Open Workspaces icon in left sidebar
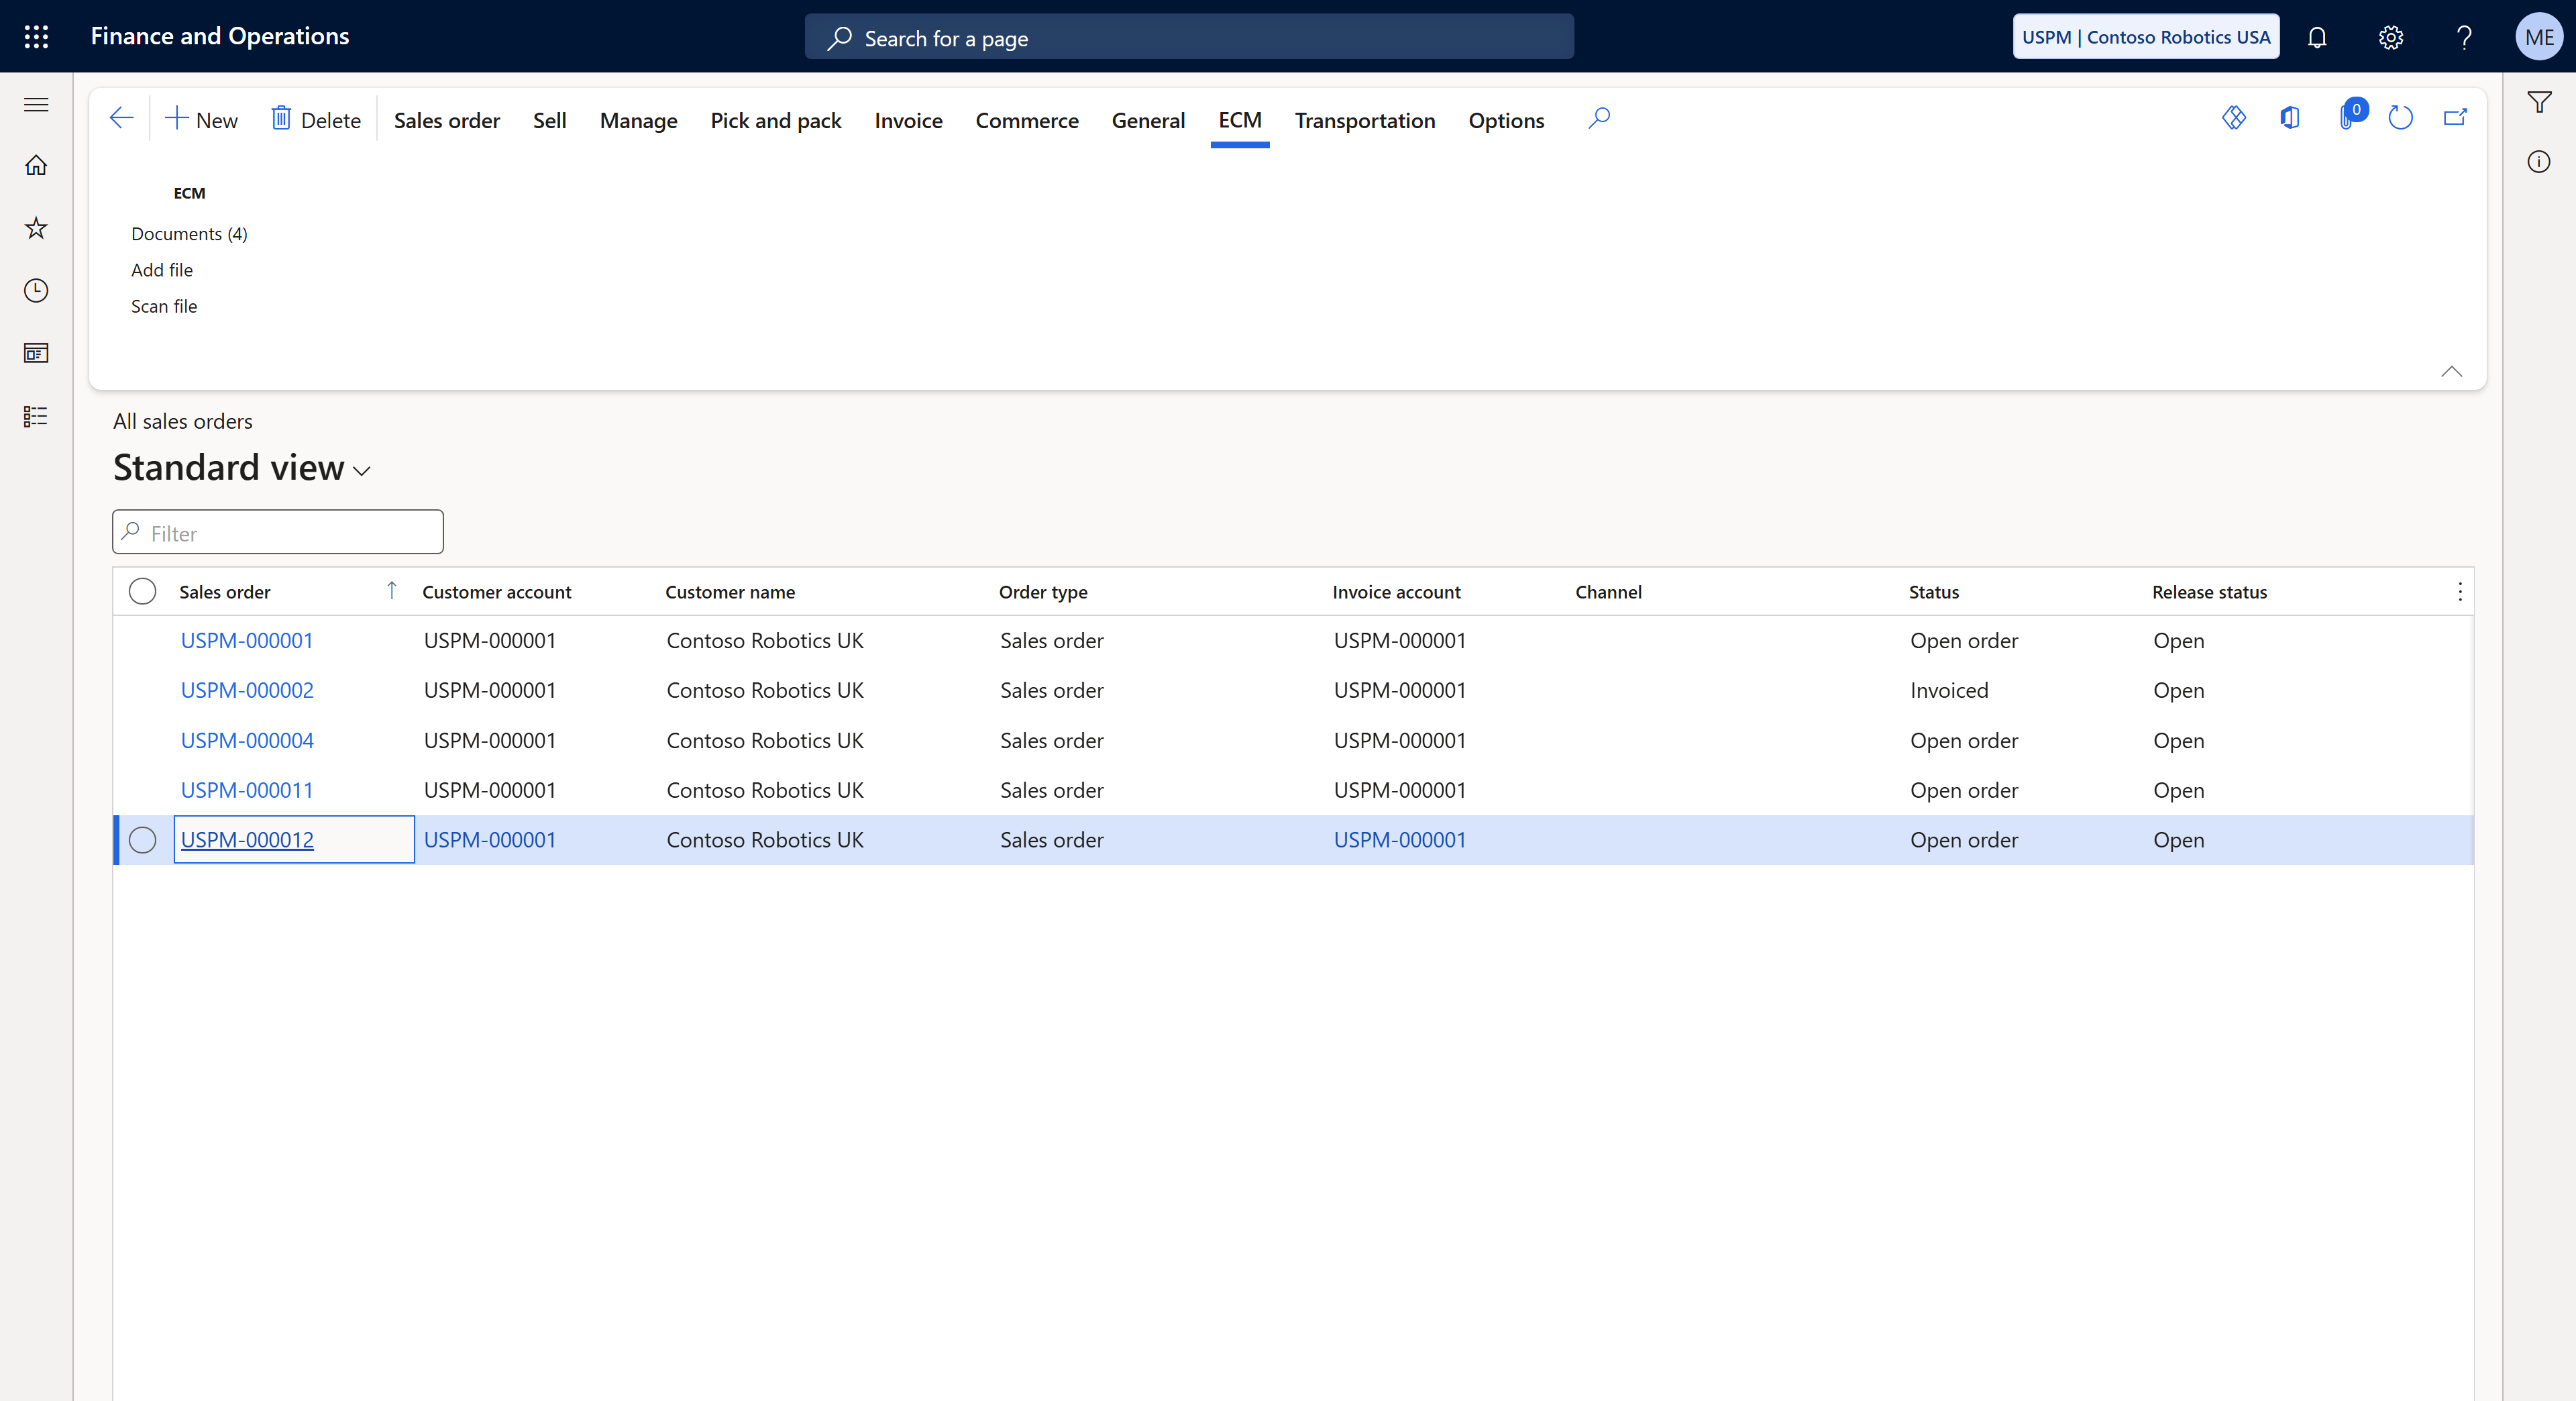Image resolution: width=2576 pixels, height=1401 pixels. coord(36,353)
